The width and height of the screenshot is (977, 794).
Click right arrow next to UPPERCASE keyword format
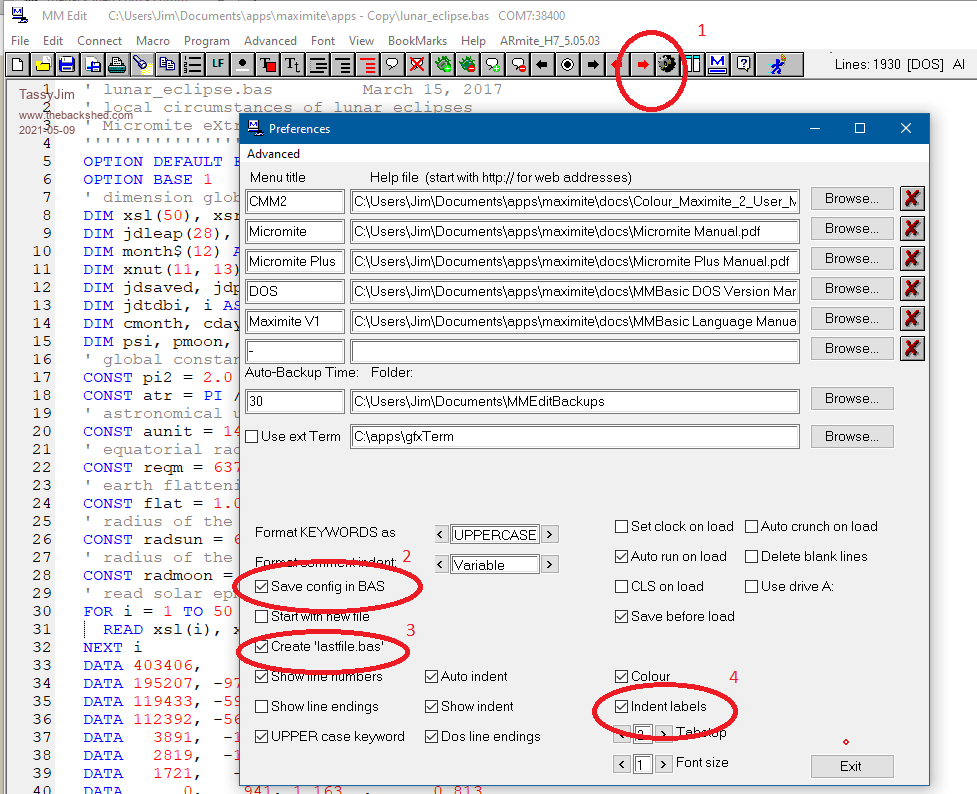[x=550, y=535]
